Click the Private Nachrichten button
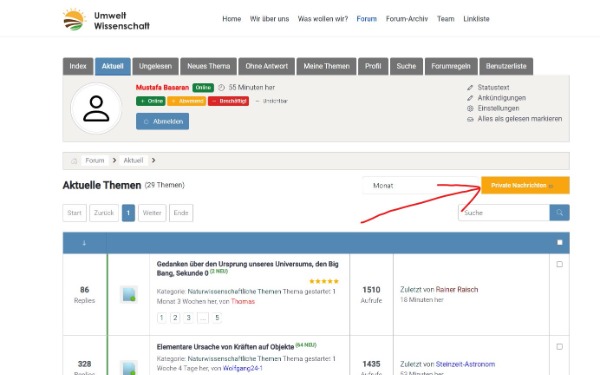600x375 pixels. point(525,185)
